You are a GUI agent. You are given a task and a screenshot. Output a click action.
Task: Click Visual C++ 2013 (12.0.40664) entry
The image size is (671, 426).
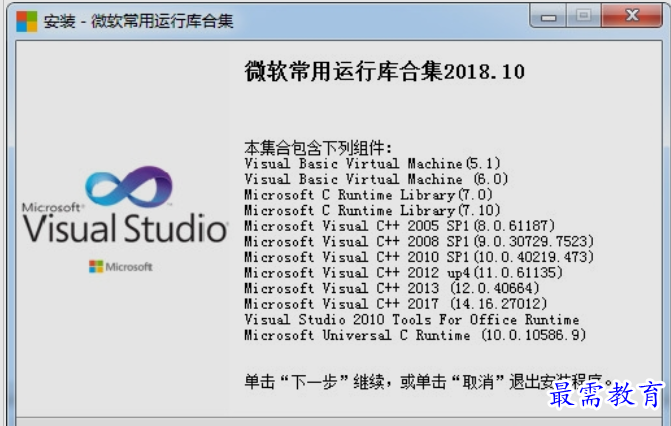[392, 288]
